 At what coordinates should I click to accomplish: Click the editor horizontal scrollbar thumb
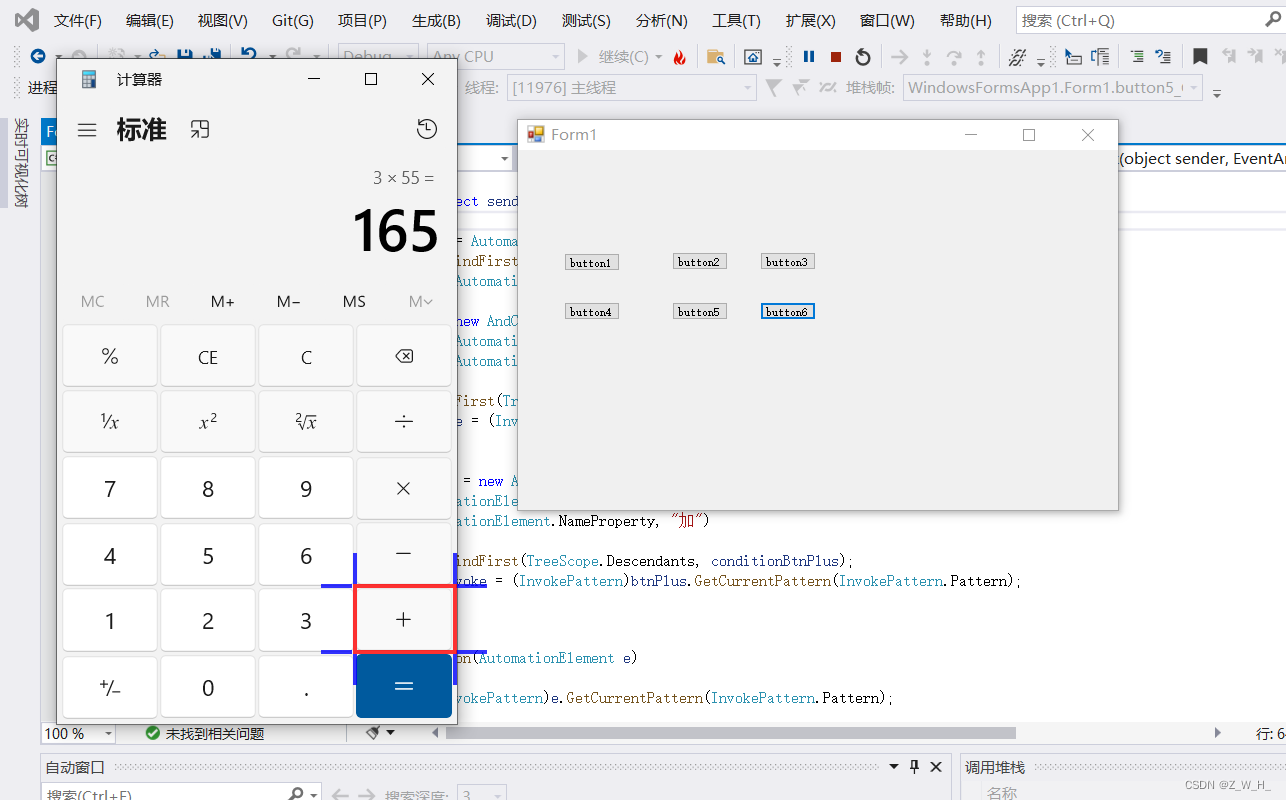pyautogui.click(x=731, y=733)
